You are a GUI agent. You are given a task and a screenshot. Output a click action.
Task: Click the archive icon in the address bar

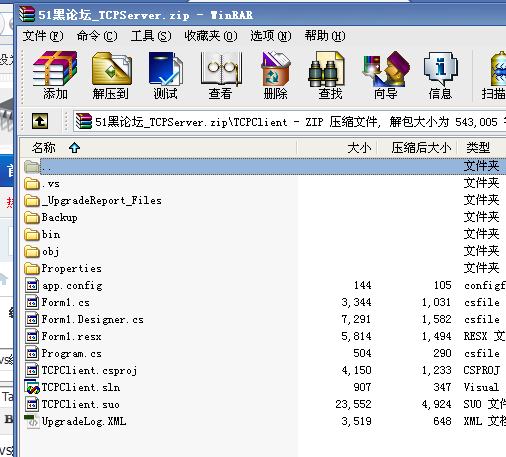coord(84,121)
